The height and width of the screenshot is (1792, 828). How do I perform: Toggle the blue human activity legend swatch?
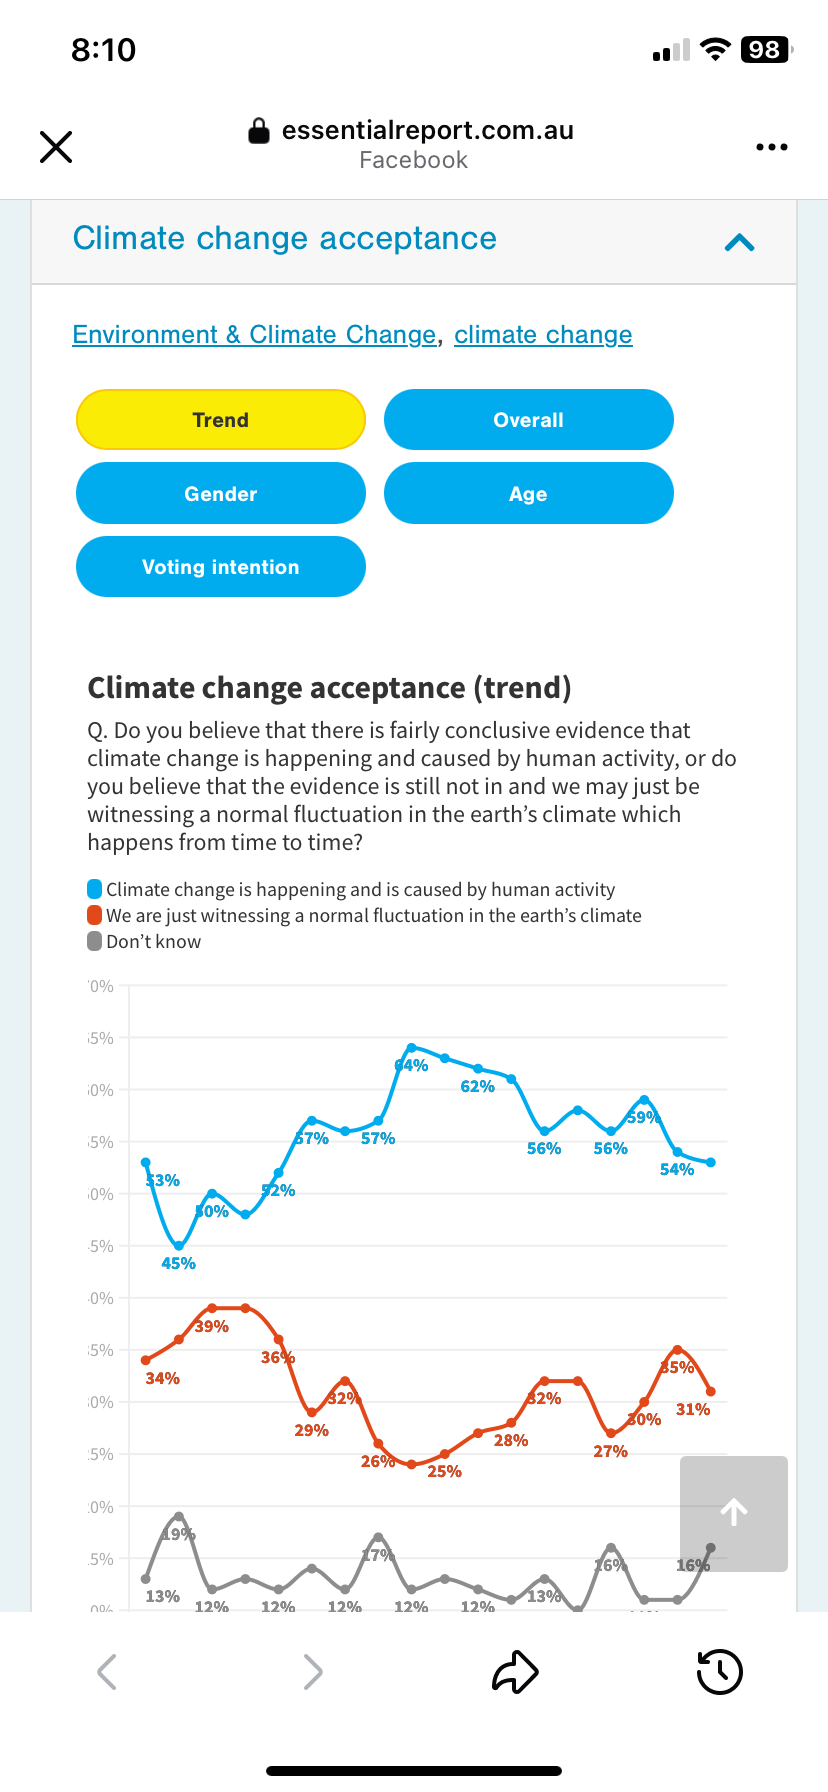pos(95,889)
